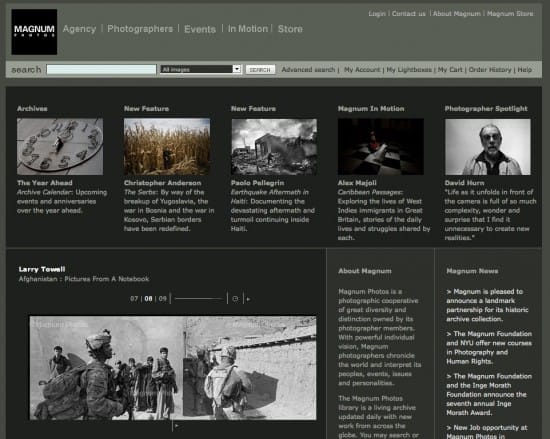
Task: Select slide 08 in slideshow
Action: tap(148, 299)
